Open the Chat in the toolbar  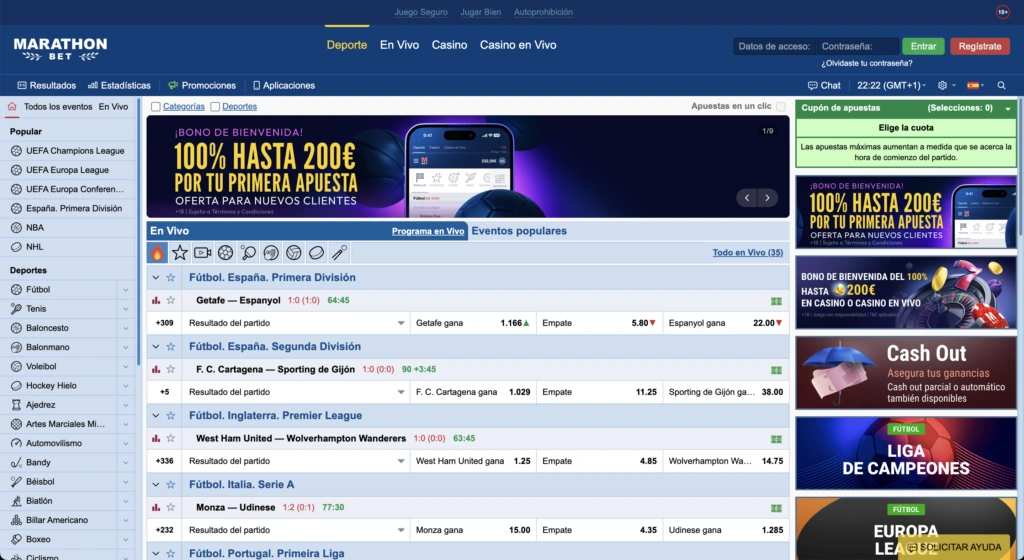click(824, 86)
